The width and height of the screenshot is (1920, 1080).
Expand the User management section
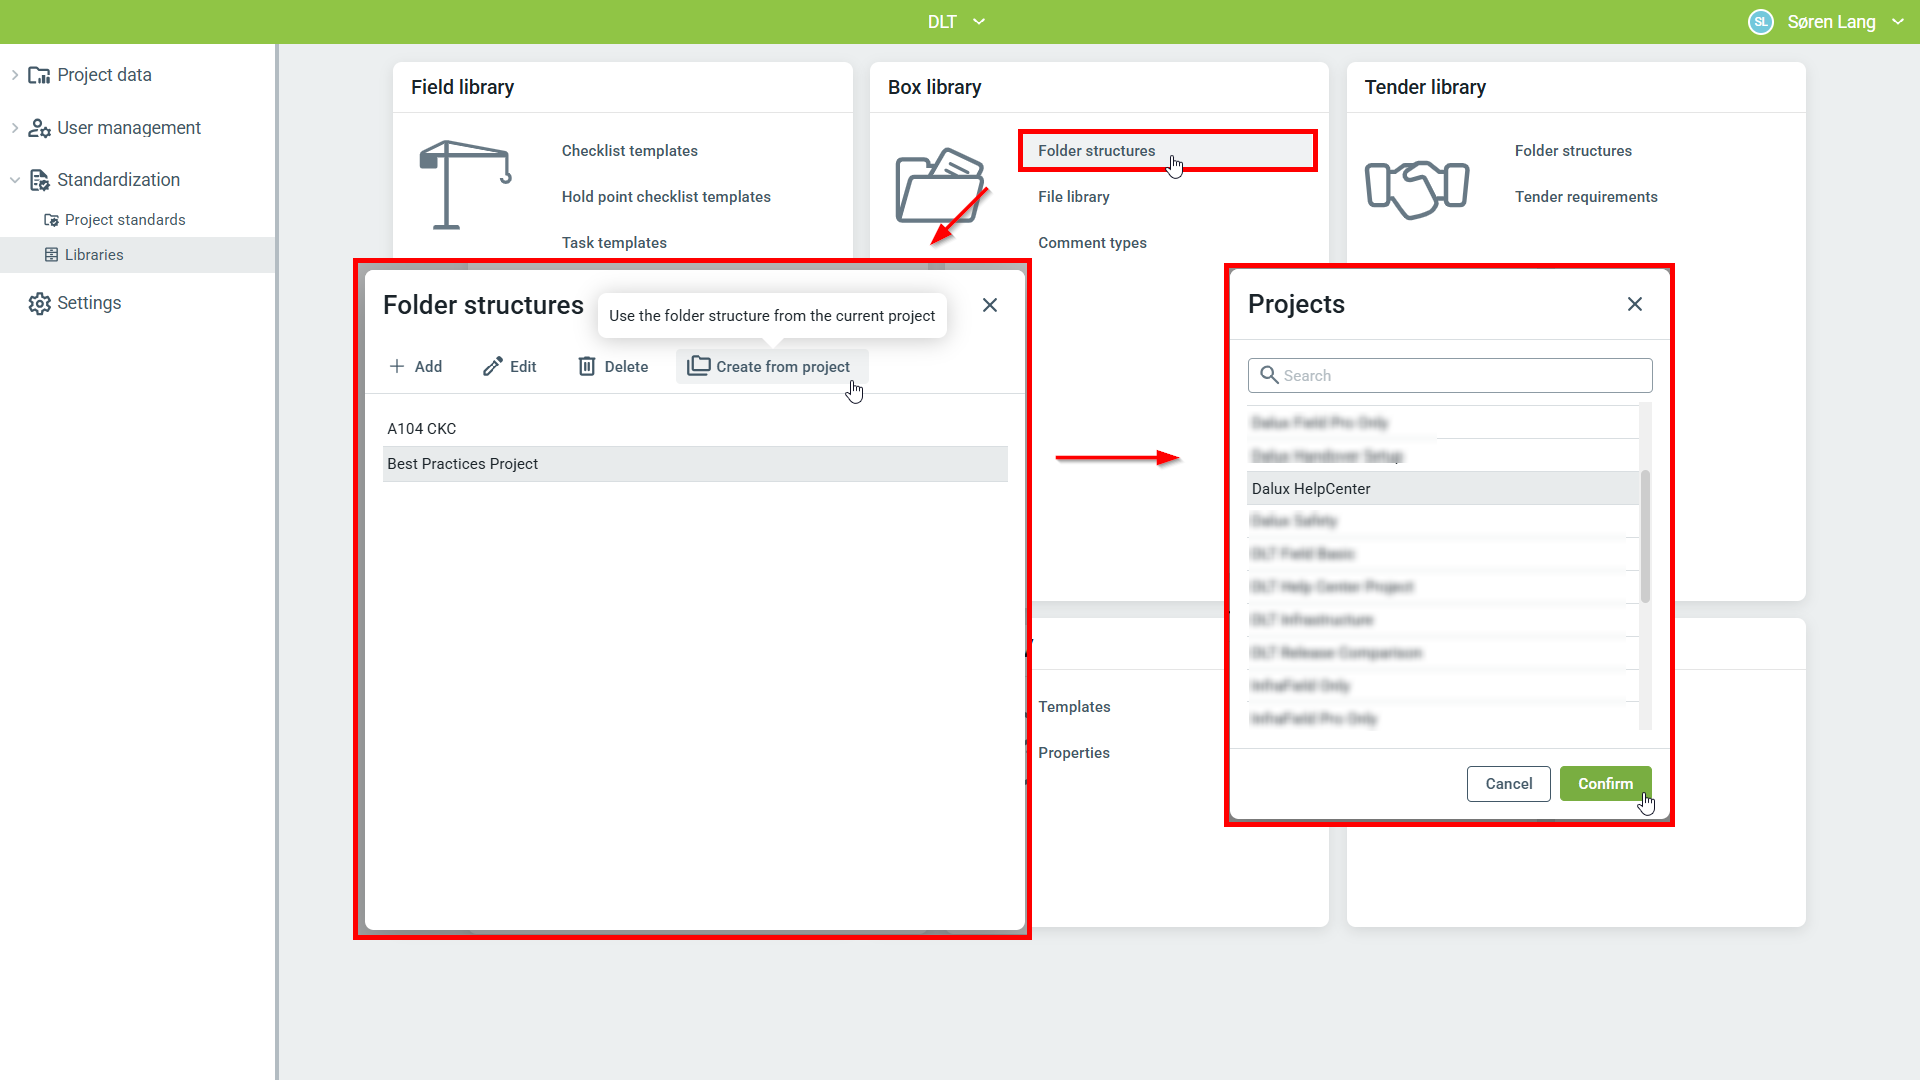(15, 128)
